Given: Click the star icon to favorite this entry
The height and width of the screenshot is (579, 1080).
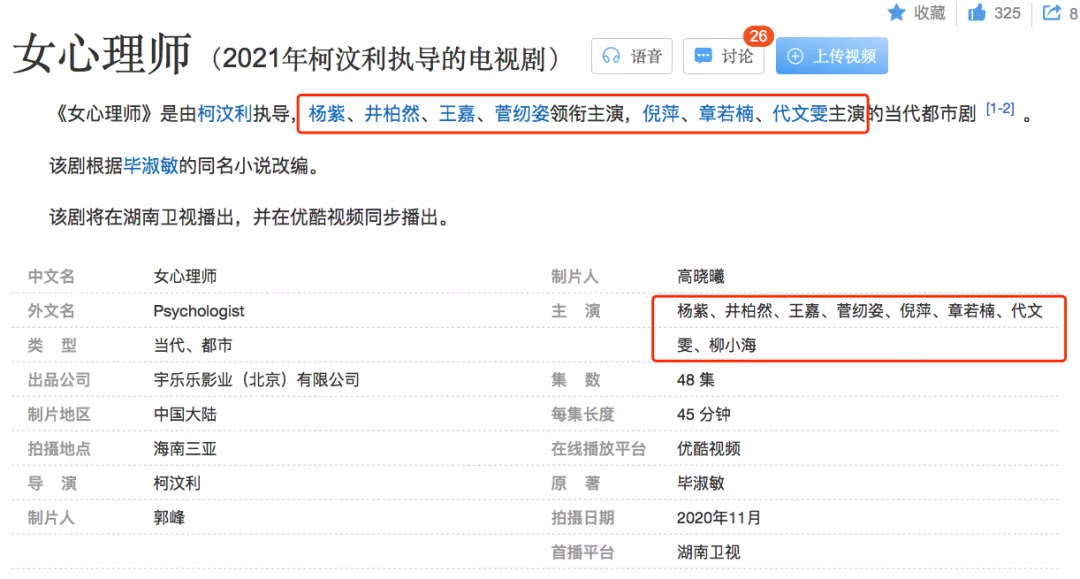Looking at the screenshot, I should (x=897, y=13).
